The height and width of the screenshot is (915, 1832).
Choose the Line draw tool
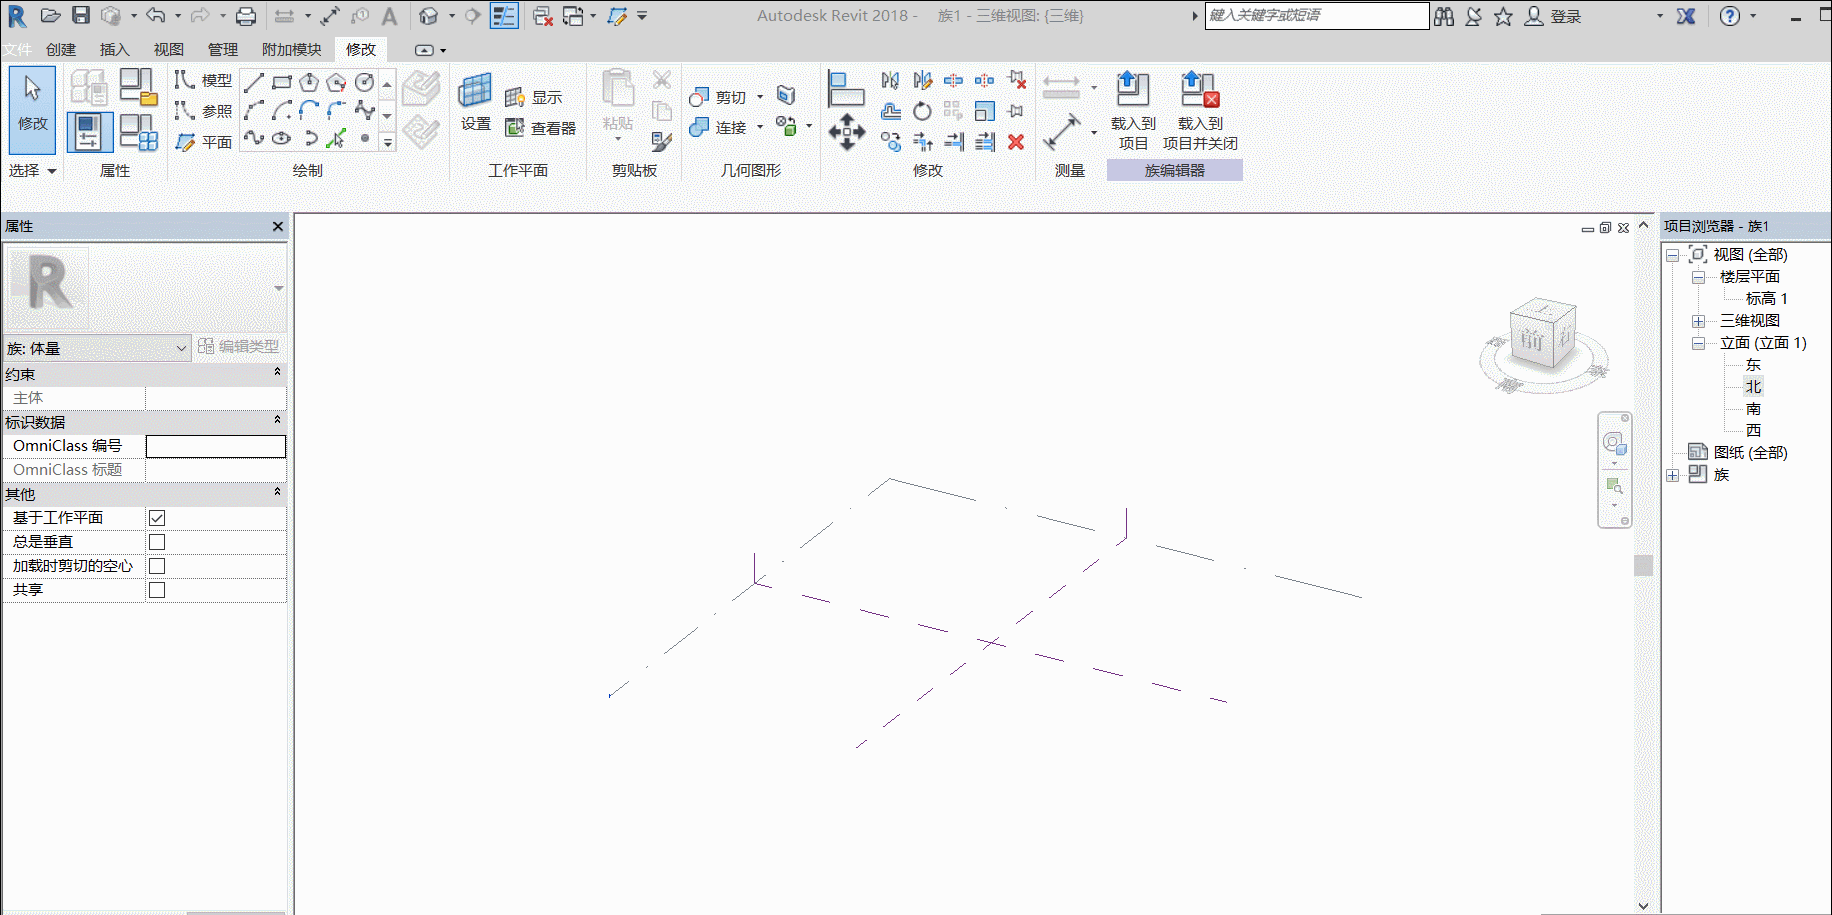tap(254, 82)
